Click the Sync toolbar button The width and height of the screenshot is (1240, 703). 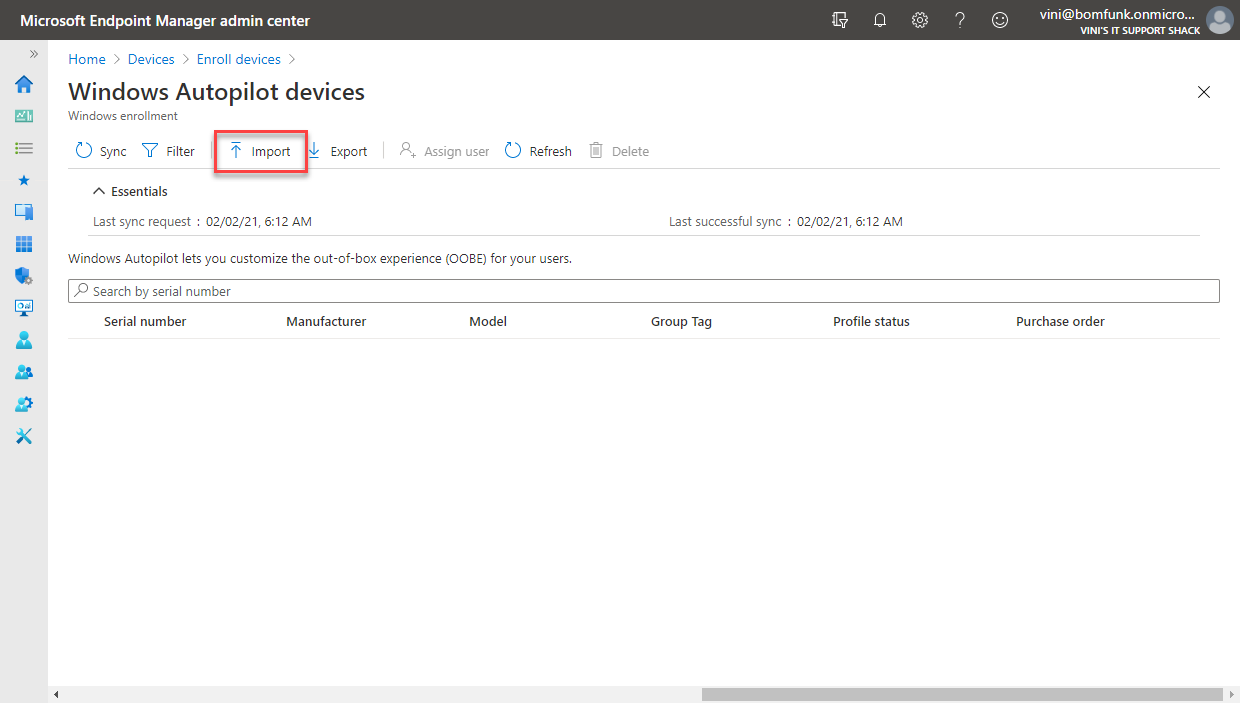pyautogui.click(x=101, y=151)
